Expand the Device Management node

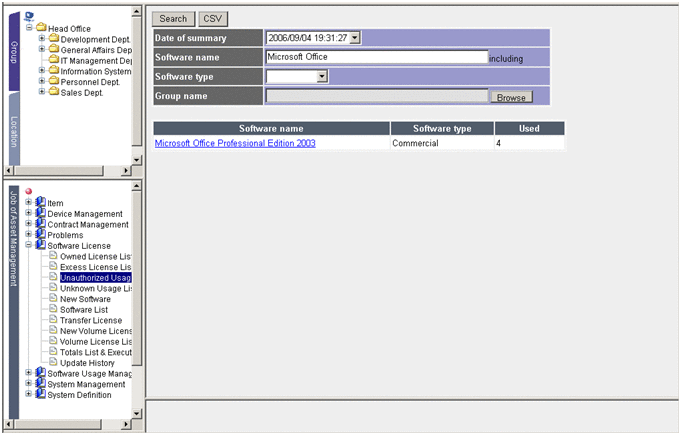pos(28,213)
